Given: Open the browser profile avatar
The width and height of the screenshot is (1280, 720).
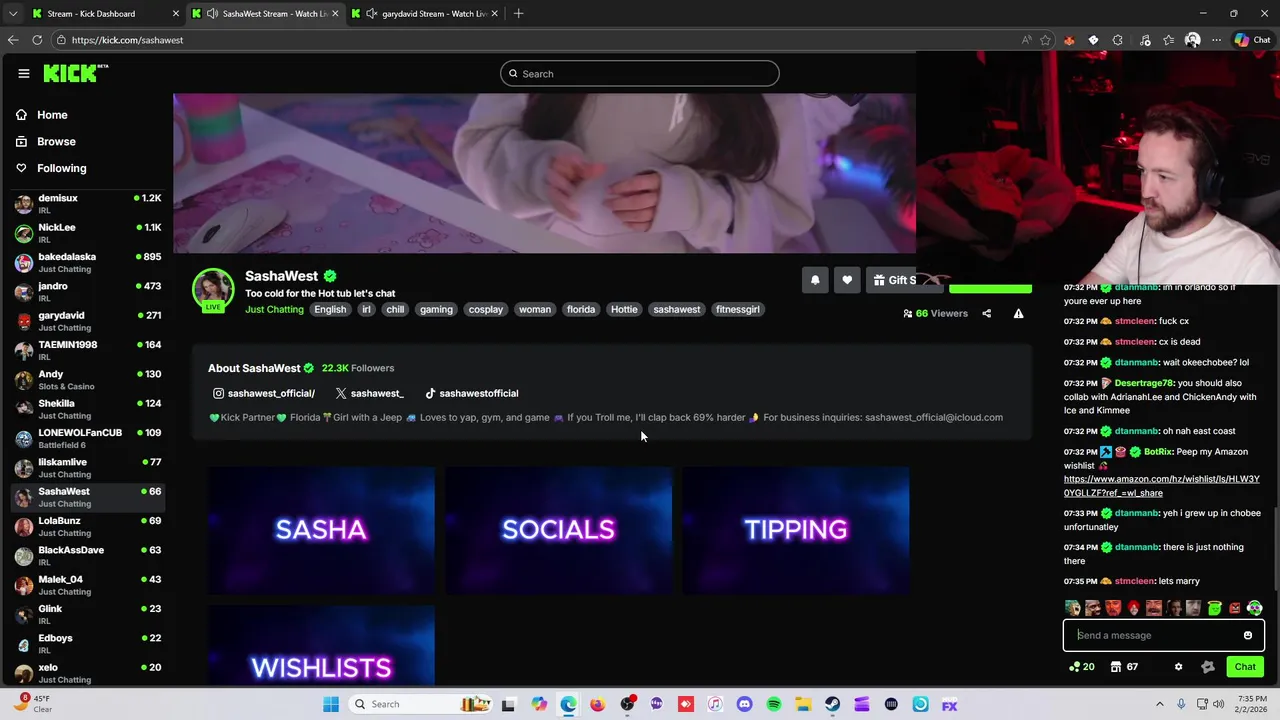Looking at the screenshot, I should [1192, 40].
